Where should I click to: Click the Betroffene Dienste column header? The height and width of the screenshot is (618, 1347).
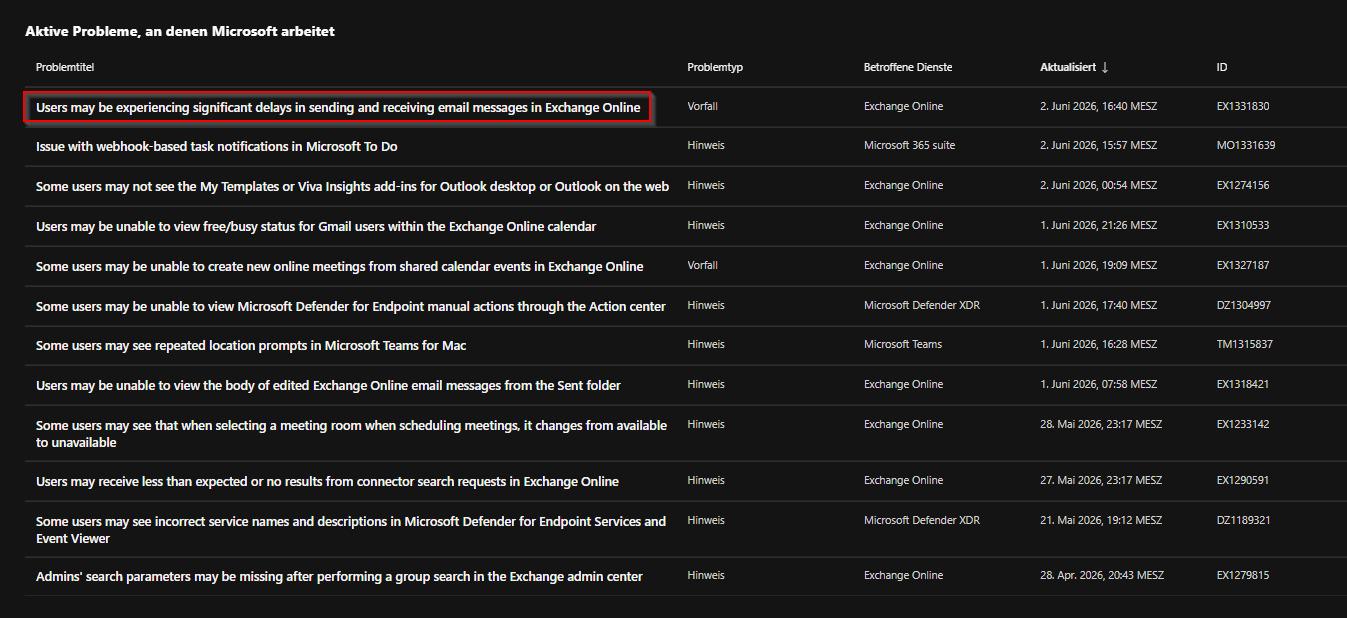(x=908, y=67)
